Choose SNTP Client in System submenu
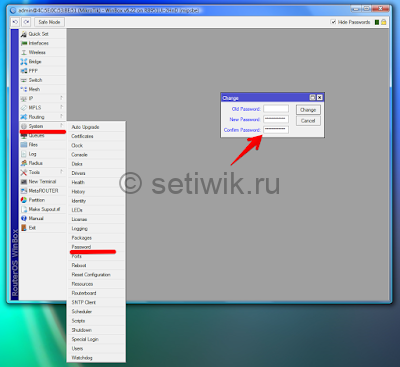The width and height of the screenshot is (400, 367). [96, 302]
